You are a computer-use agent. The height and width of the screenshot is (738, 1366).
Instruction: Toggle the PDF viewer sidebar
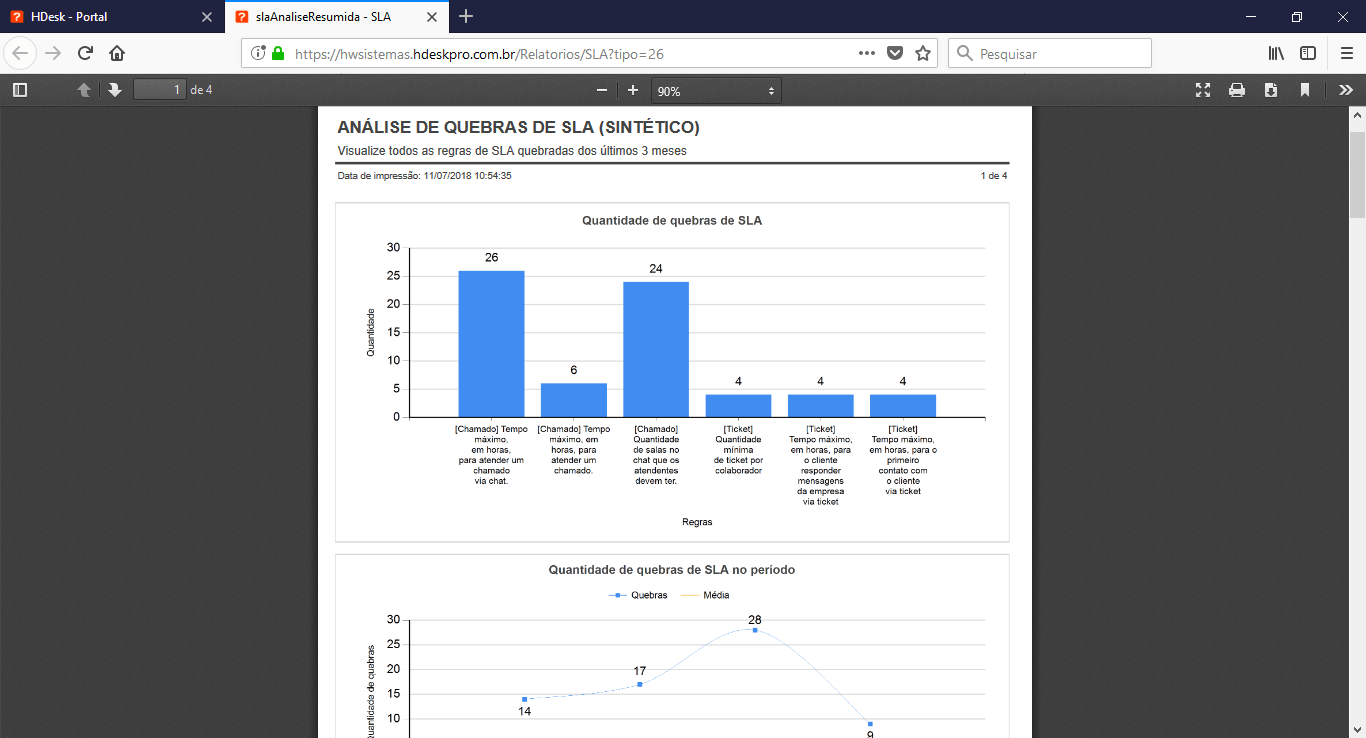click(20, 90)
